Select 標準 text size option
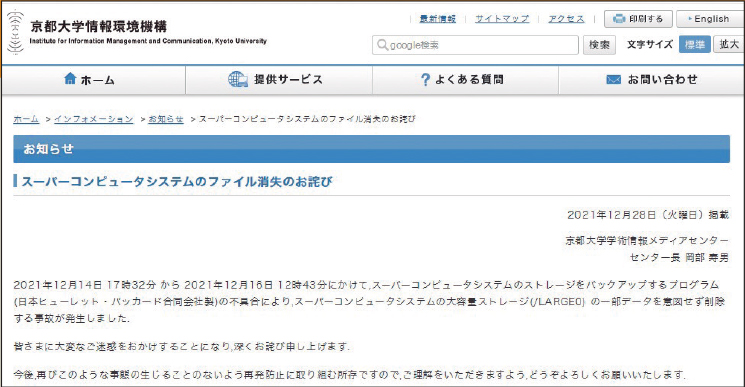The height and width of the screenshot is (387, 745). click(x=695, y=45)
